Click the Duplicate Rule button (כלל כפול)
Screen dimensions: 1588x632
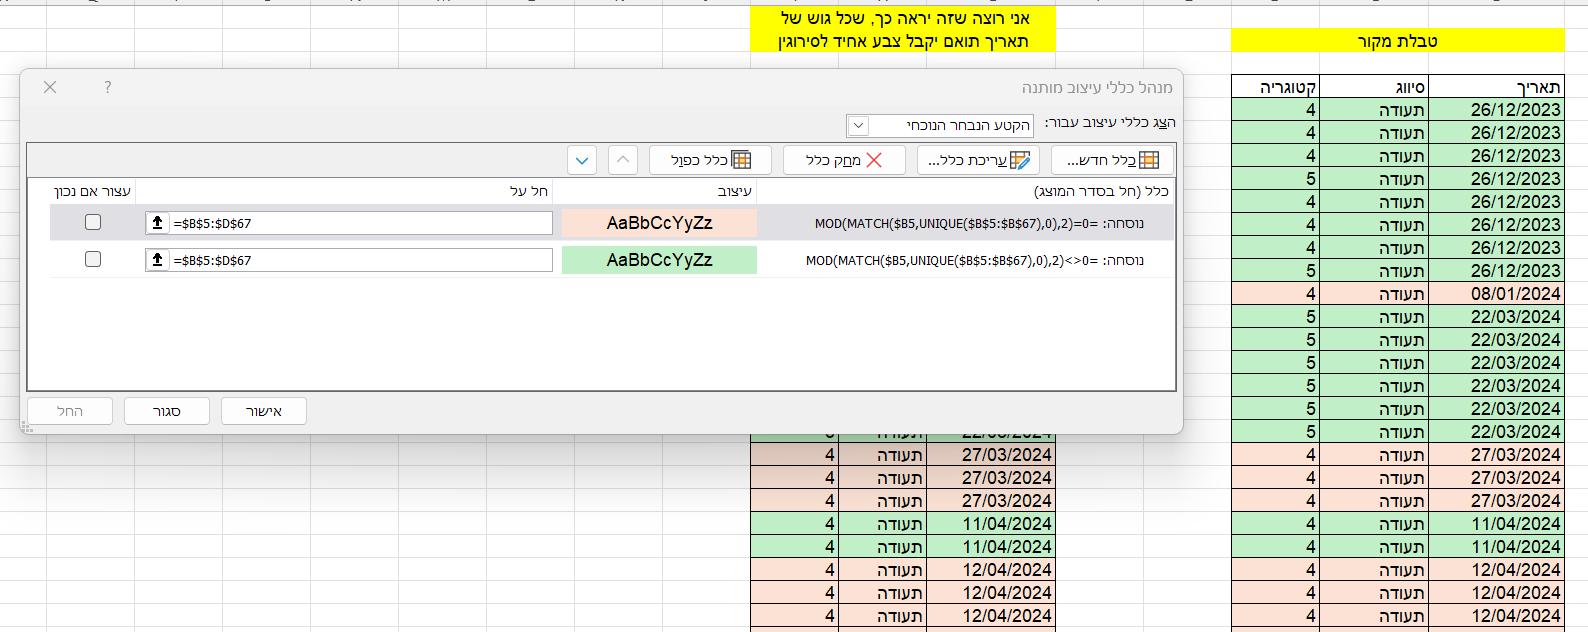(x=710, y=160)
